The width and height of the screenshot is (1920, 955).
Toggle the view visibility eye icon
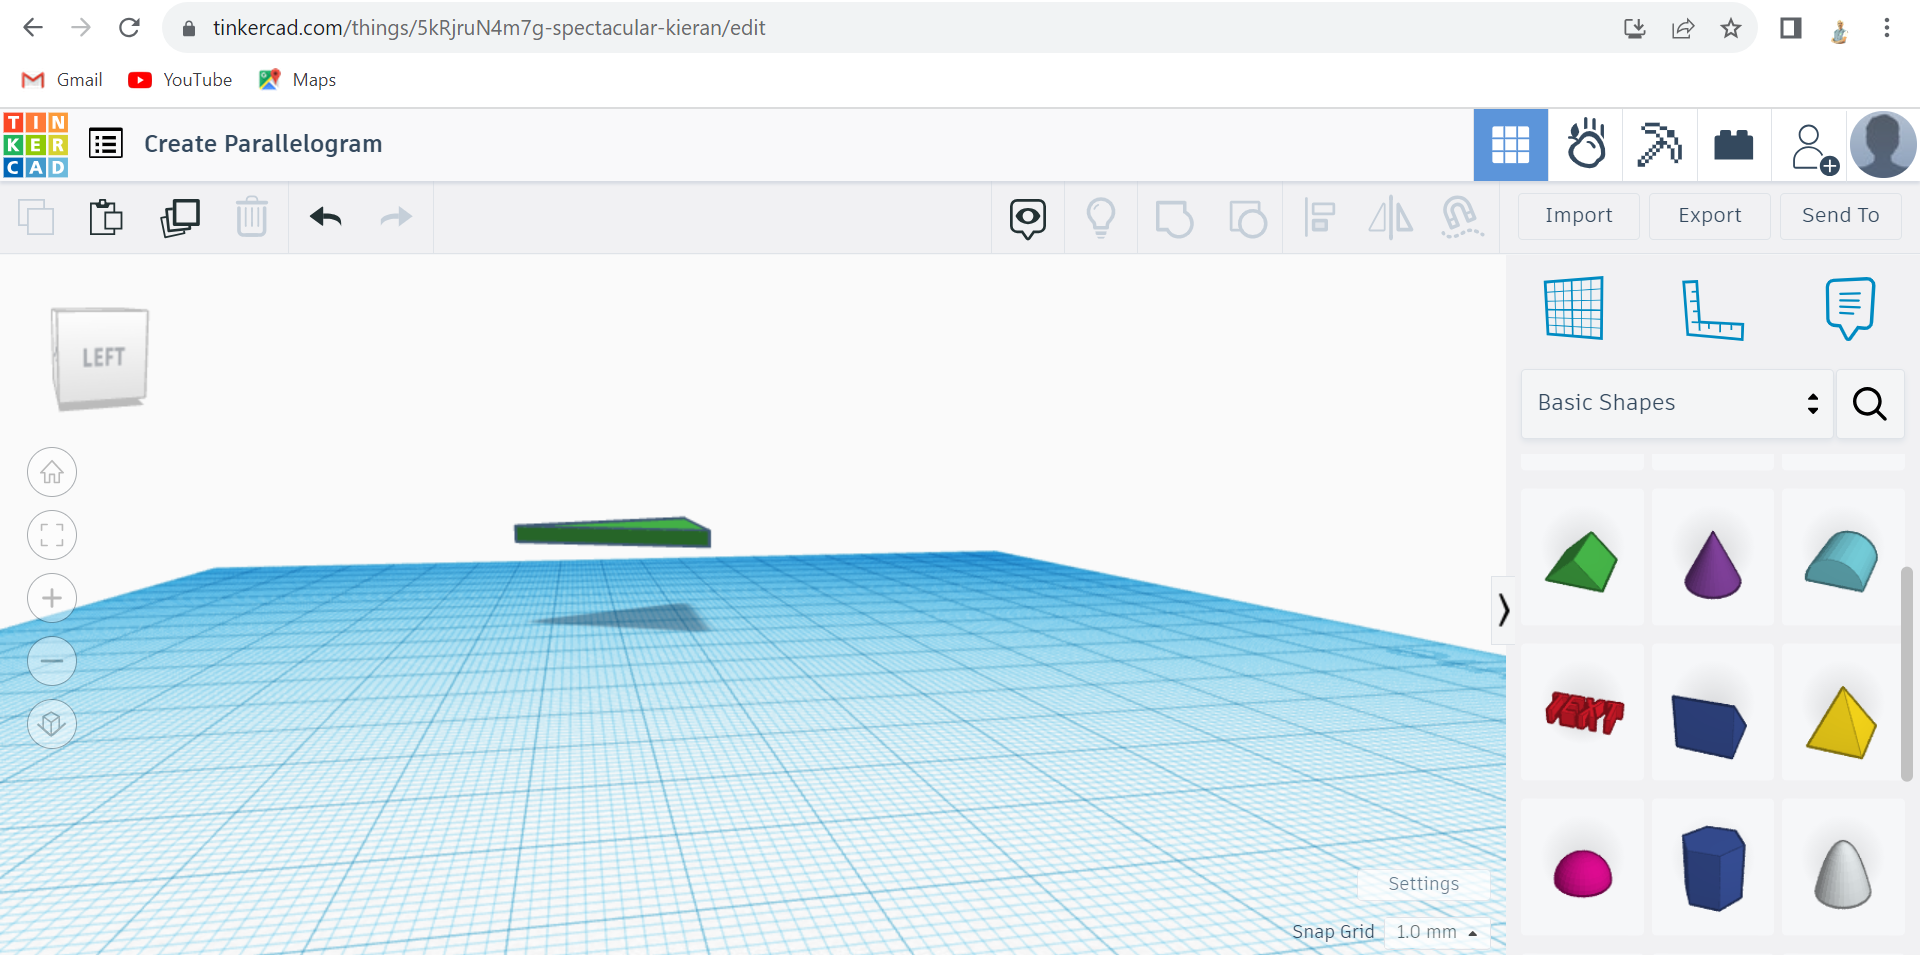[x=1028, y=218]
